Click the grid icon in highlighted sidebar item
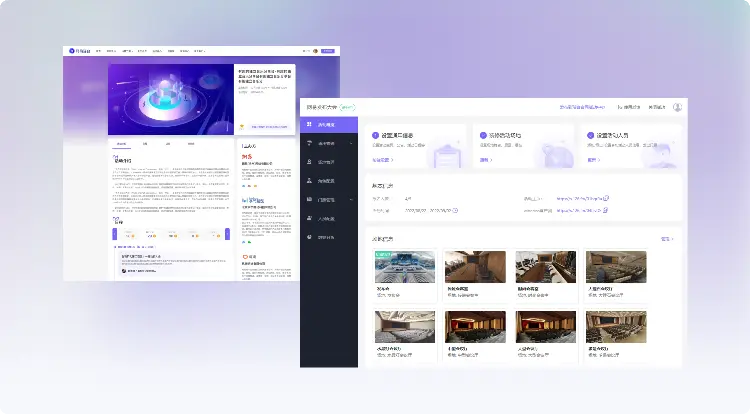 pos(309,124)
